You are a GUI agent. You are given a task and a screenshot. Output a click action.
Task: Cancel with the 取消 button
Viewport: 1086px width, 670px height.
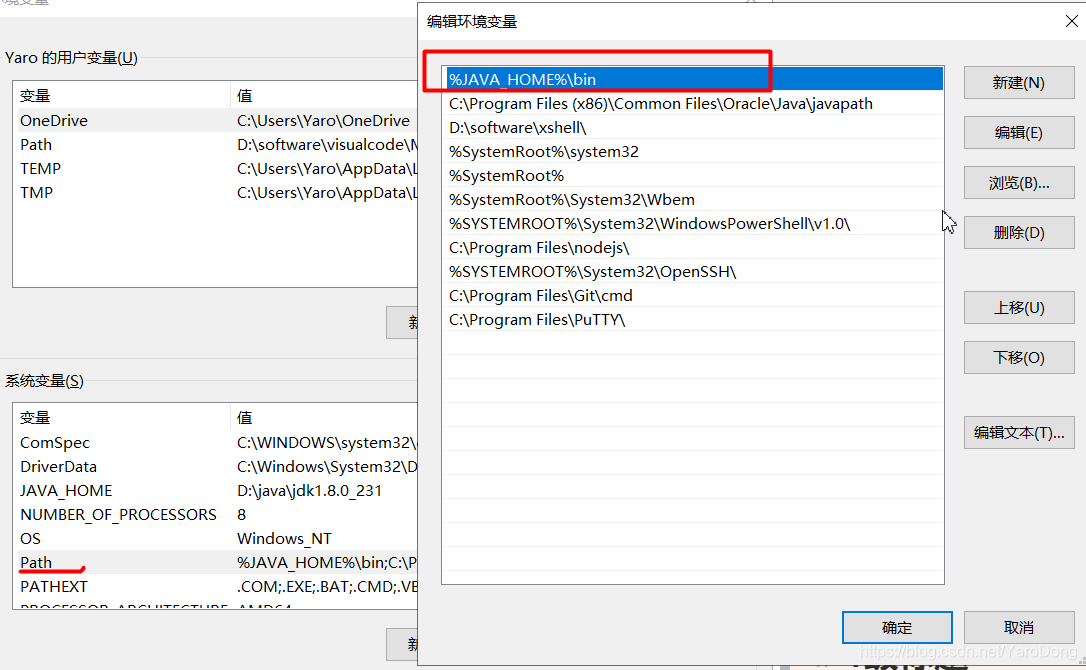(1019, 627)
